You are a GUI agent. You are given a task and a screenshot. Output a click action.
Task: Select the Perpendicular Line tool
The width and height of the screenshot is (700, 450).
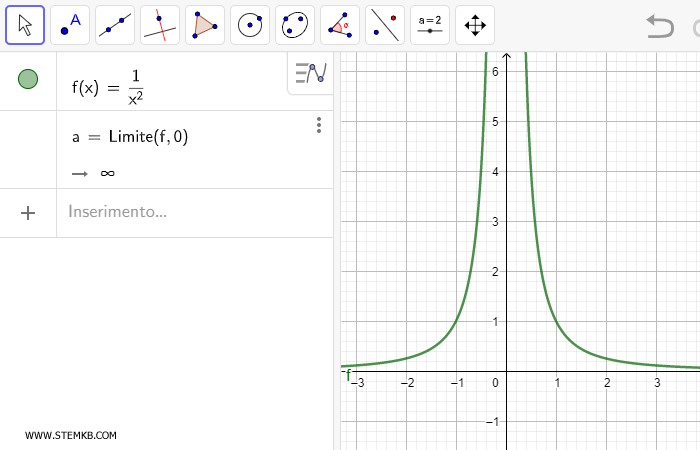click(160, 25)
